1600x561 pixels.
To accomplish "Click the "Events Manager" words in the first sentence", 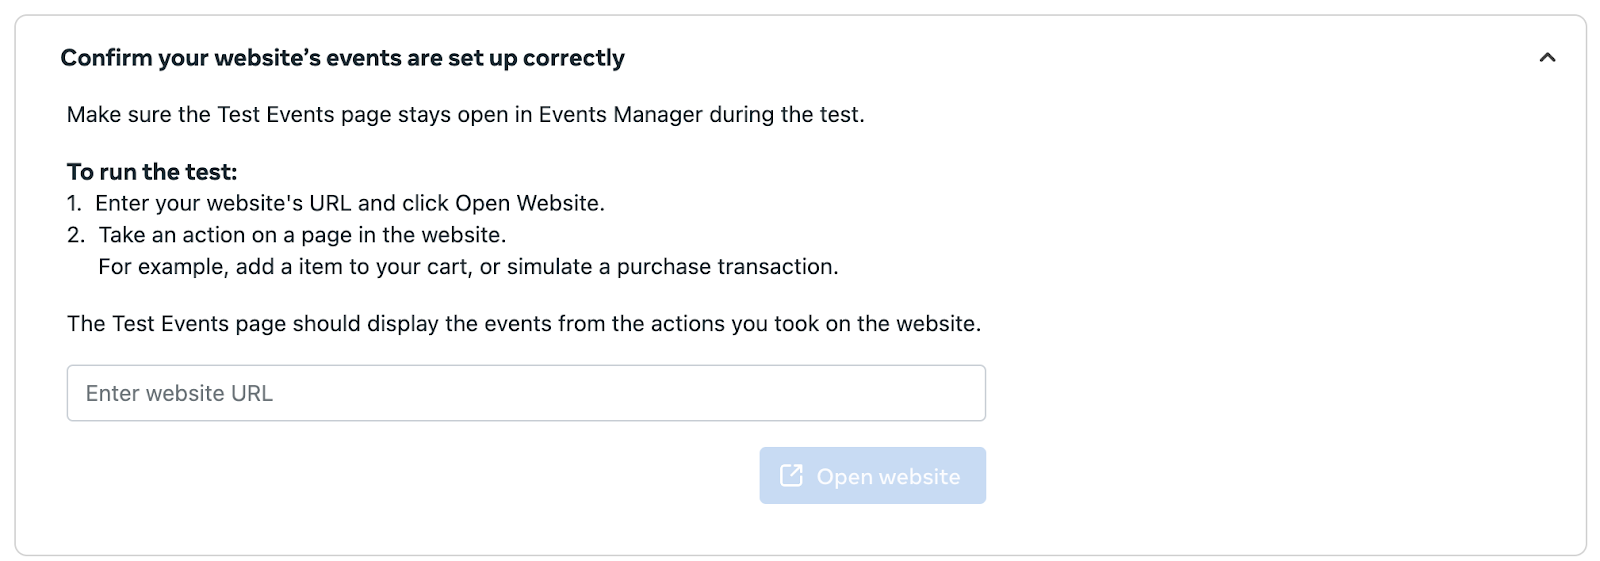I will [620, 114].
